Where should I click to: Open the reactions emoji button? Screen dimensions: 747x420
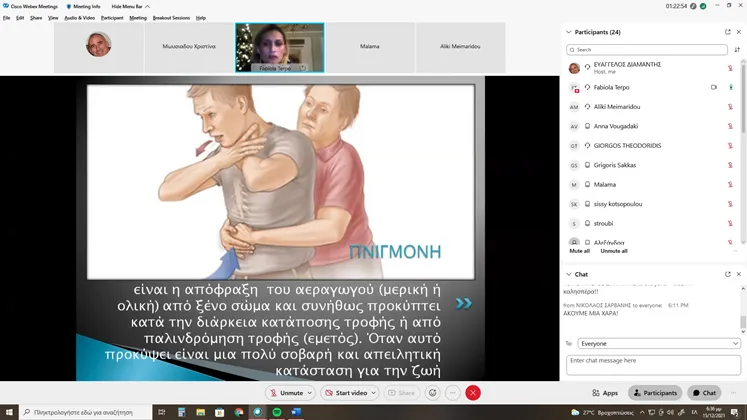click(432, 393)
